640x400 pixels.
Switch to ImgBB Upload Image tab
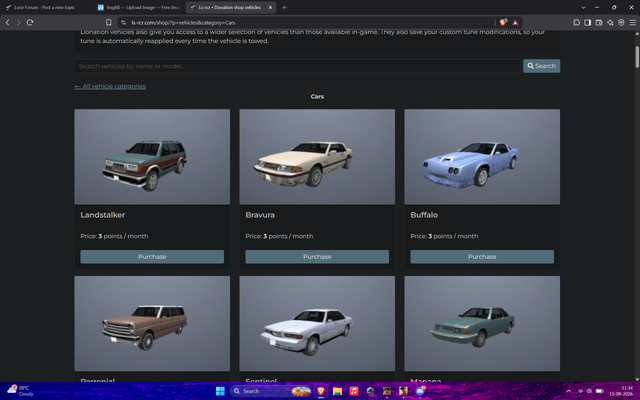click(x=139, y=7)
